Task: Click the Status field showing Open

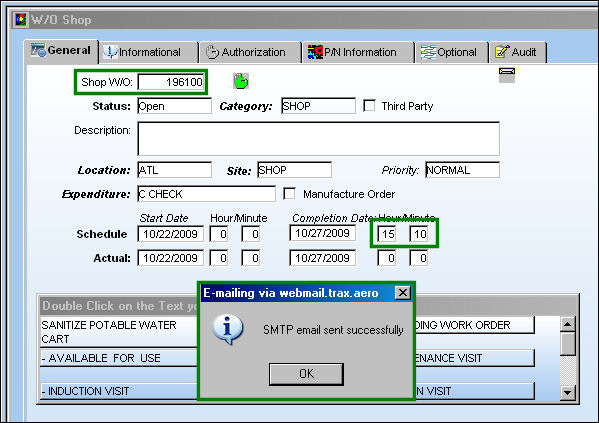Action: click(175, 106)
